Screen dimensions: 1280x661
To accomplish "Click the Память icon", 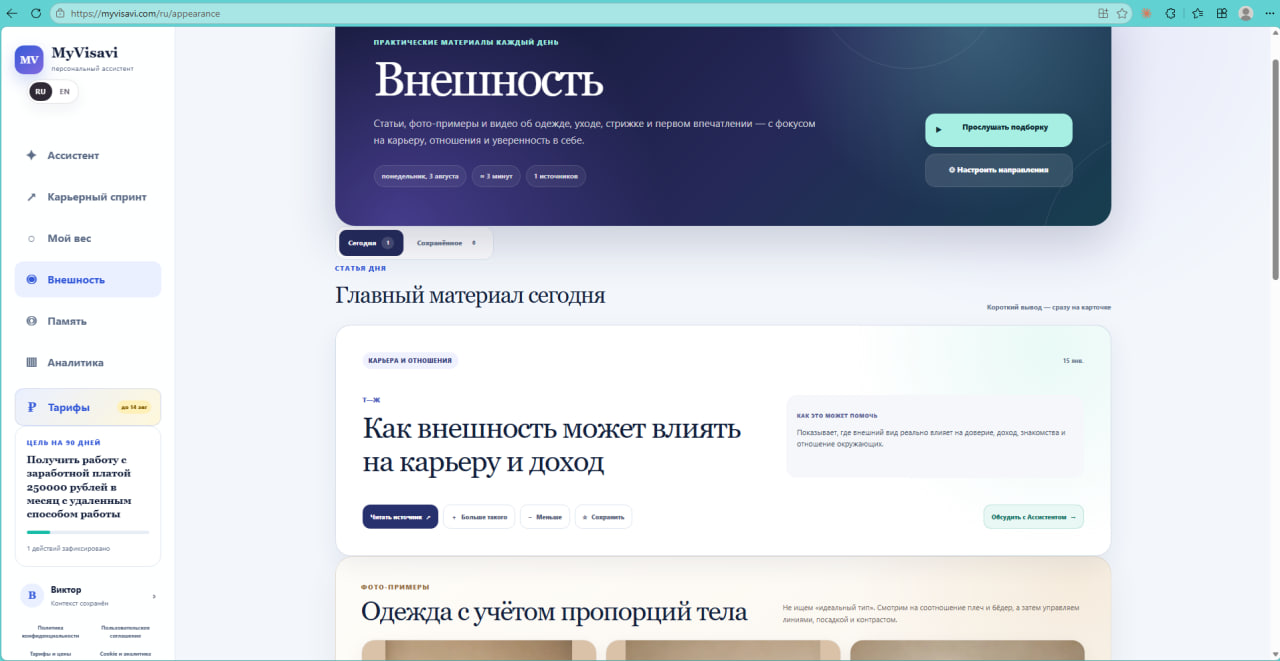I will click(x=31, y=321).
